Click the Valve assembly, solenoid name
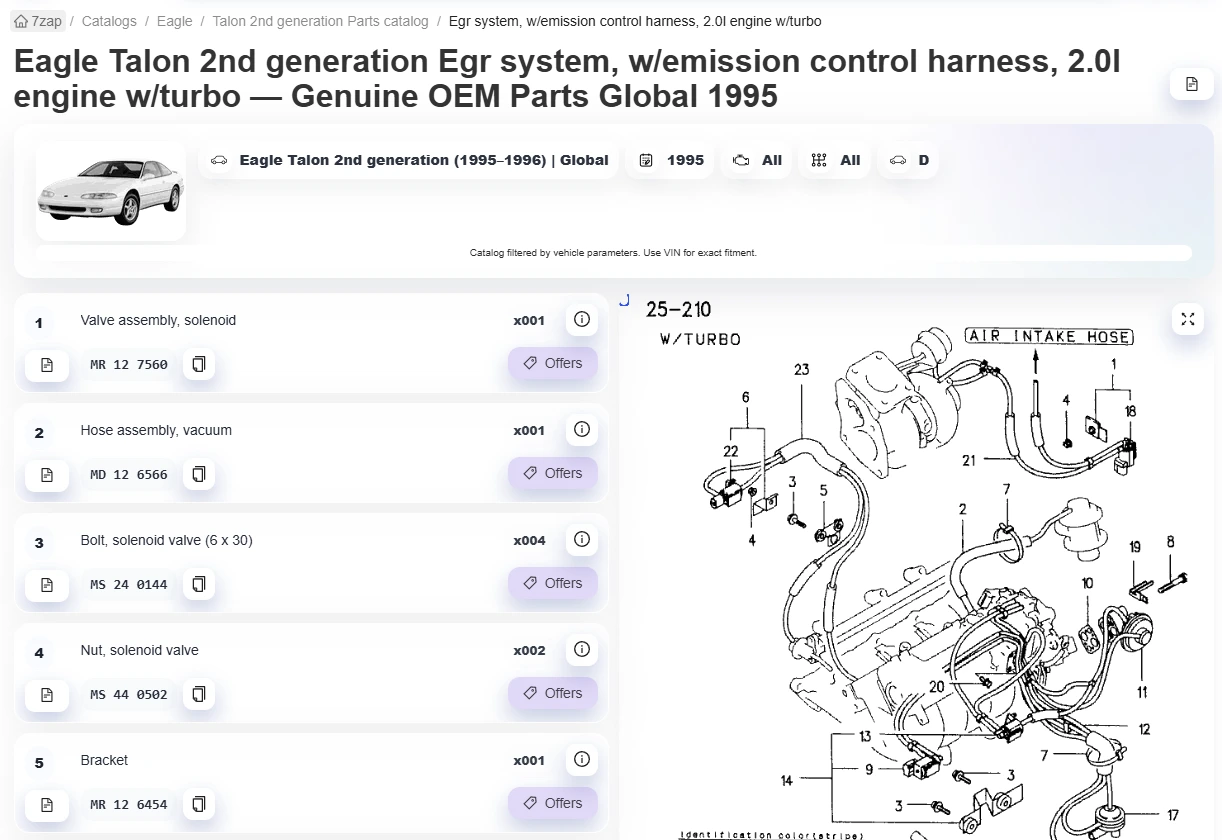1222x840 pixels. click(x=158, y=320)
